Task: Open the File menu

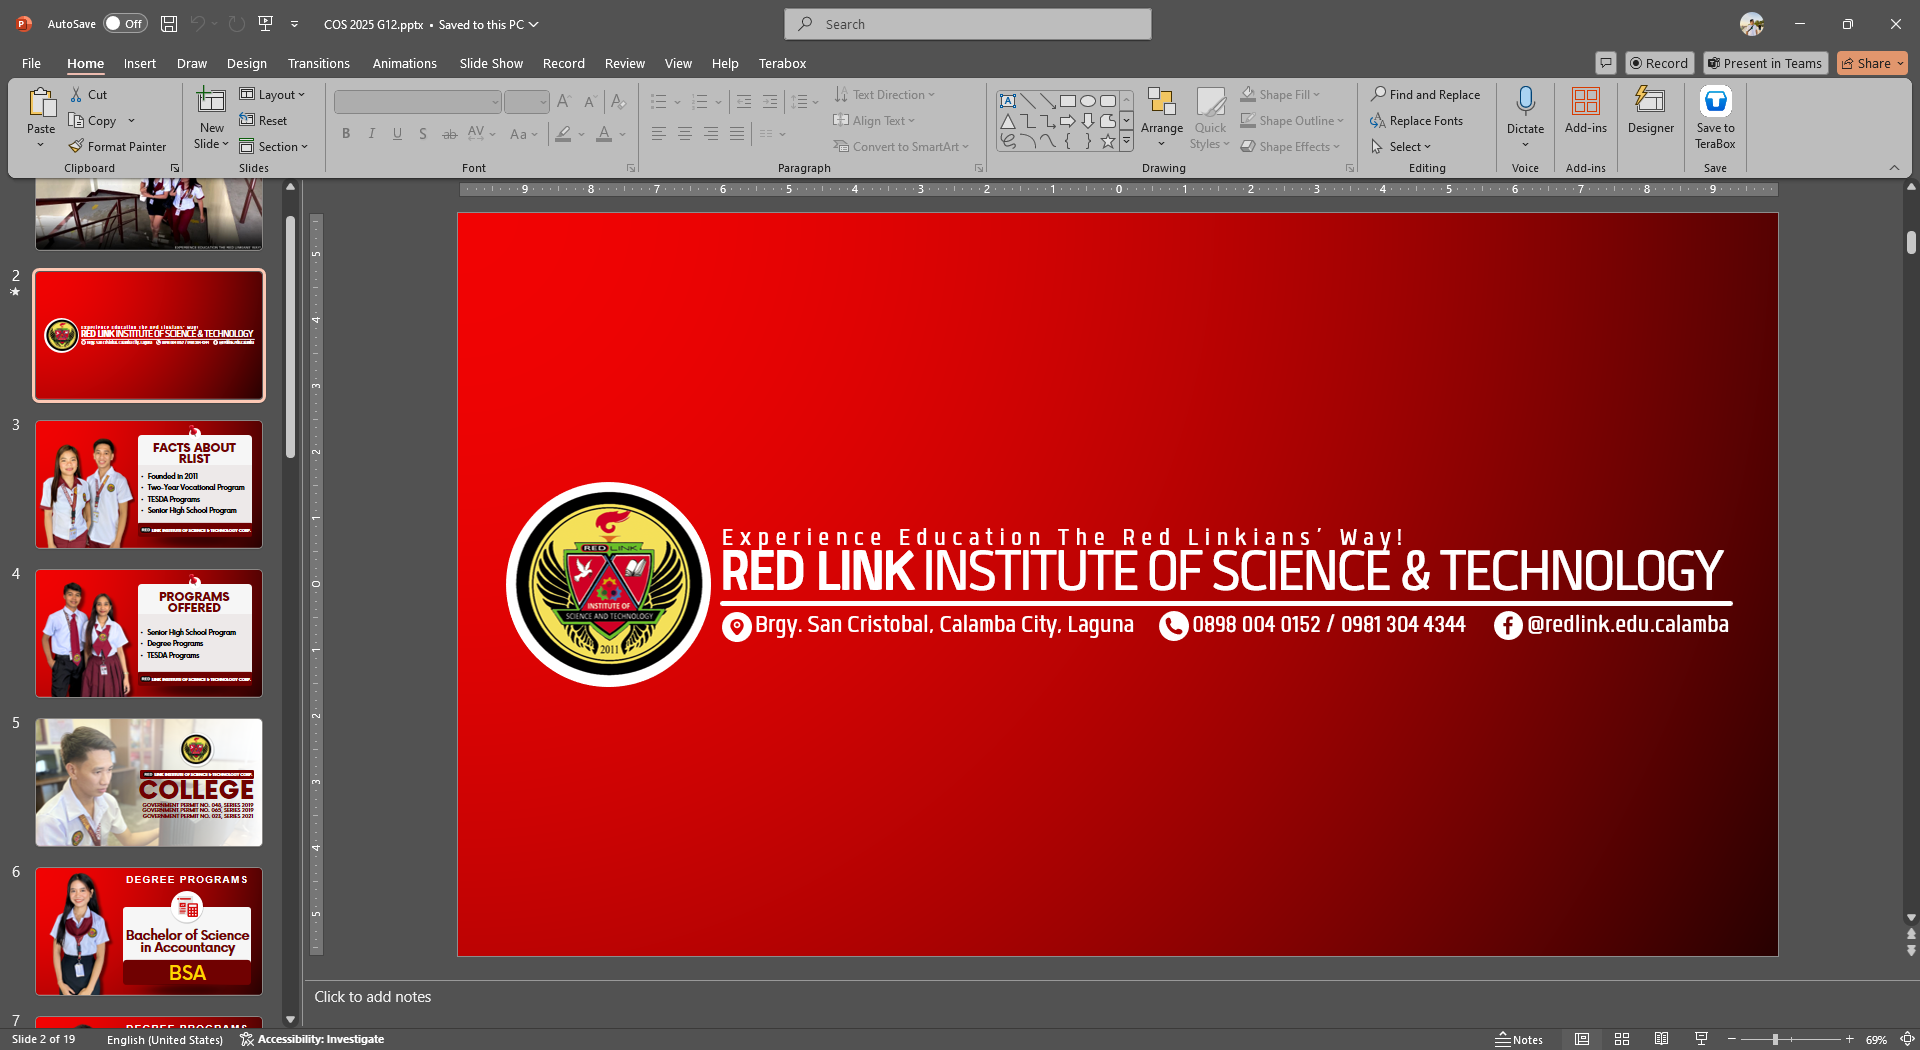Action: point(32,63)
